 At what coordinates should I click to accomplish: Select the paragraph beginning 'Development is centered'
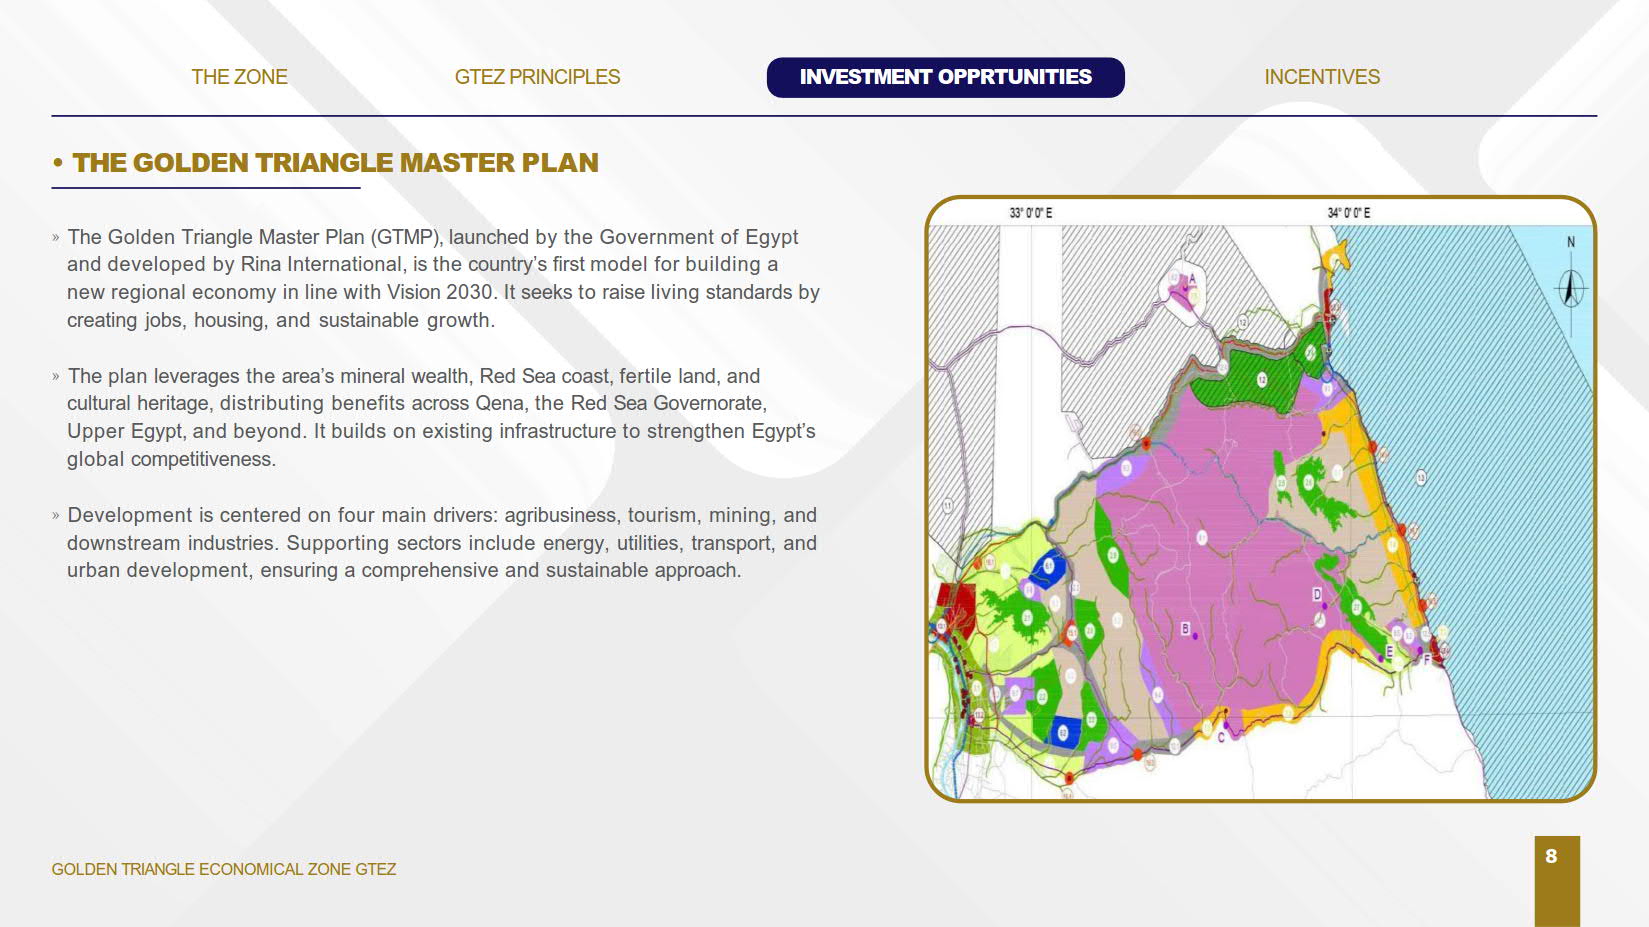tap(442, 542)
